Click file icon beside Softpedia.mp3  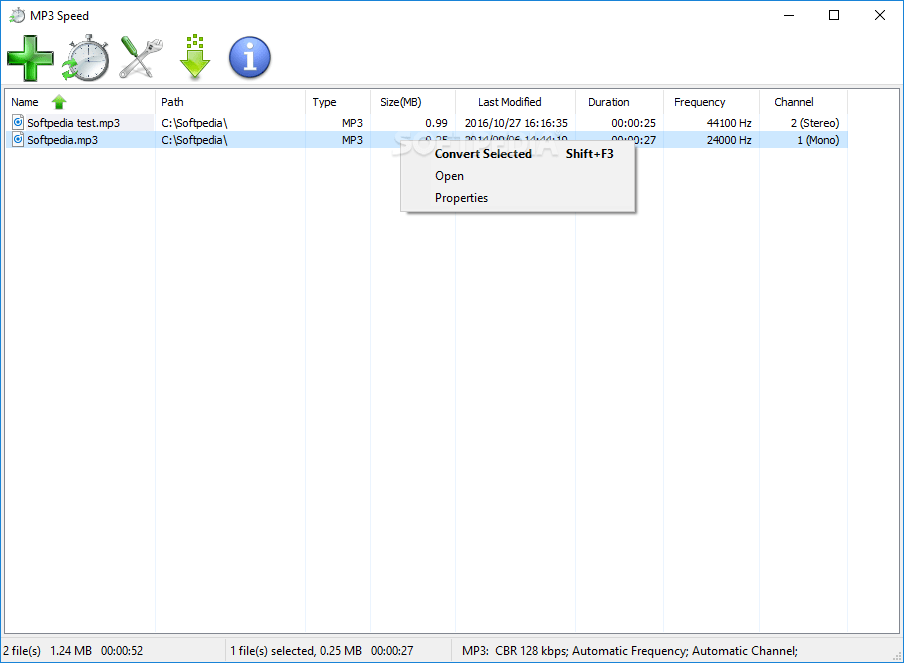17,140
